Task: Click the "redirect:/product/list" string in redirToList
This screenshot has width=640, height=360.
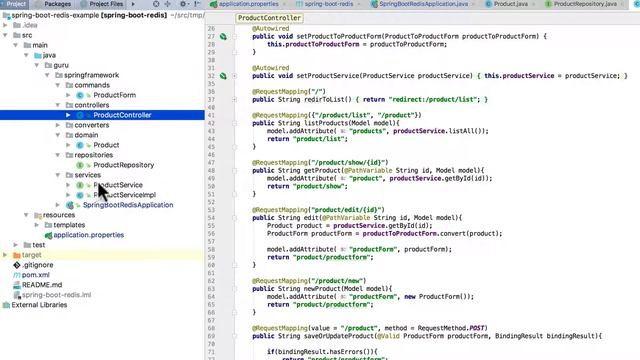Action: pyautogui.click(x=433, y=100)
